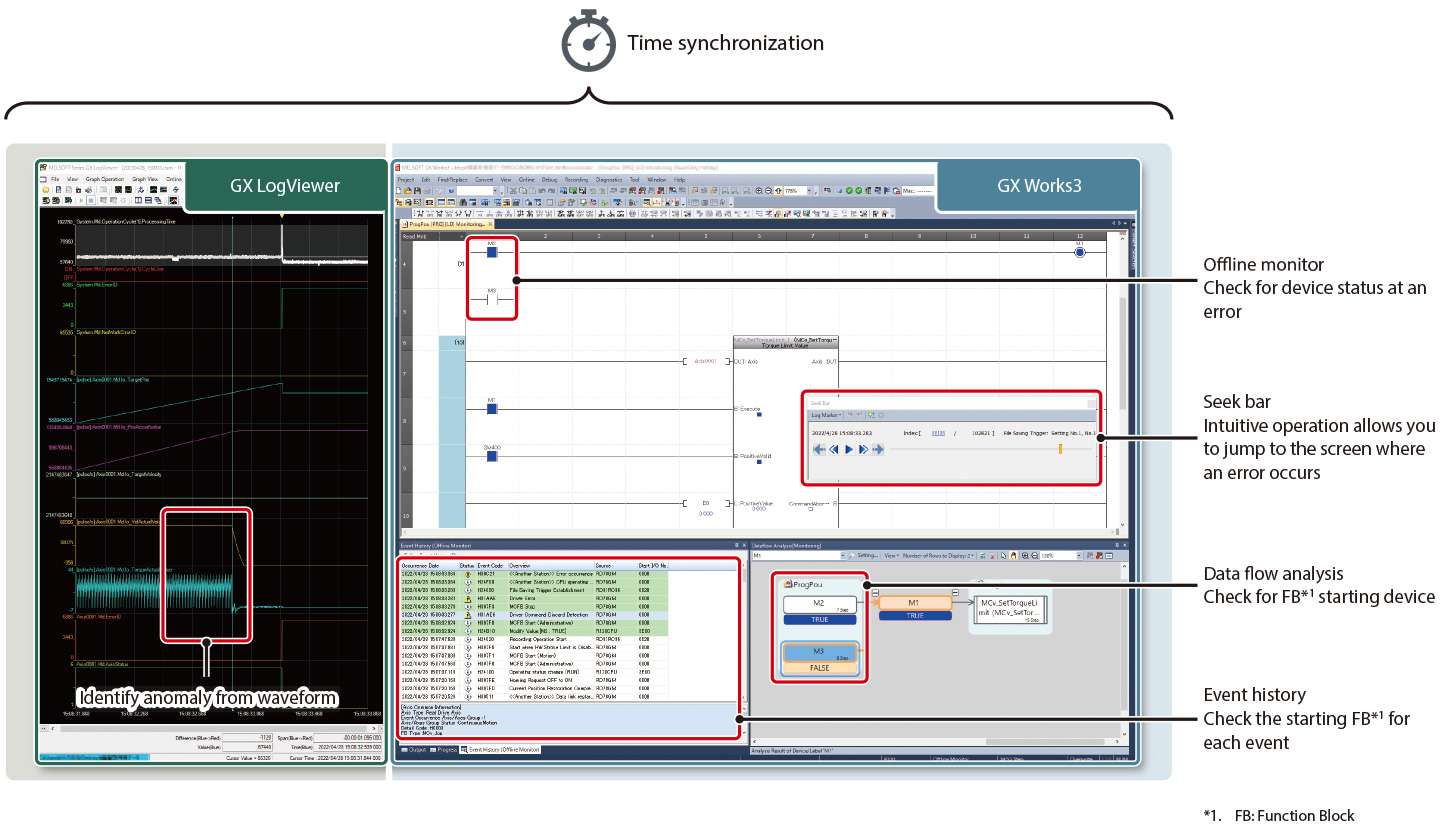Viewport: 1440px width, 830px height.
Task: Select the hand pan tool in Dataflow Analysis toolbar
Action: coord(1013,554)
